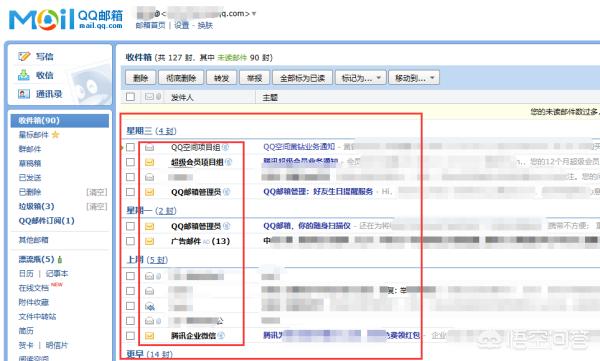
Task: Open 已发送 folder
Action: pyautogui.click(x=30, y=178)
